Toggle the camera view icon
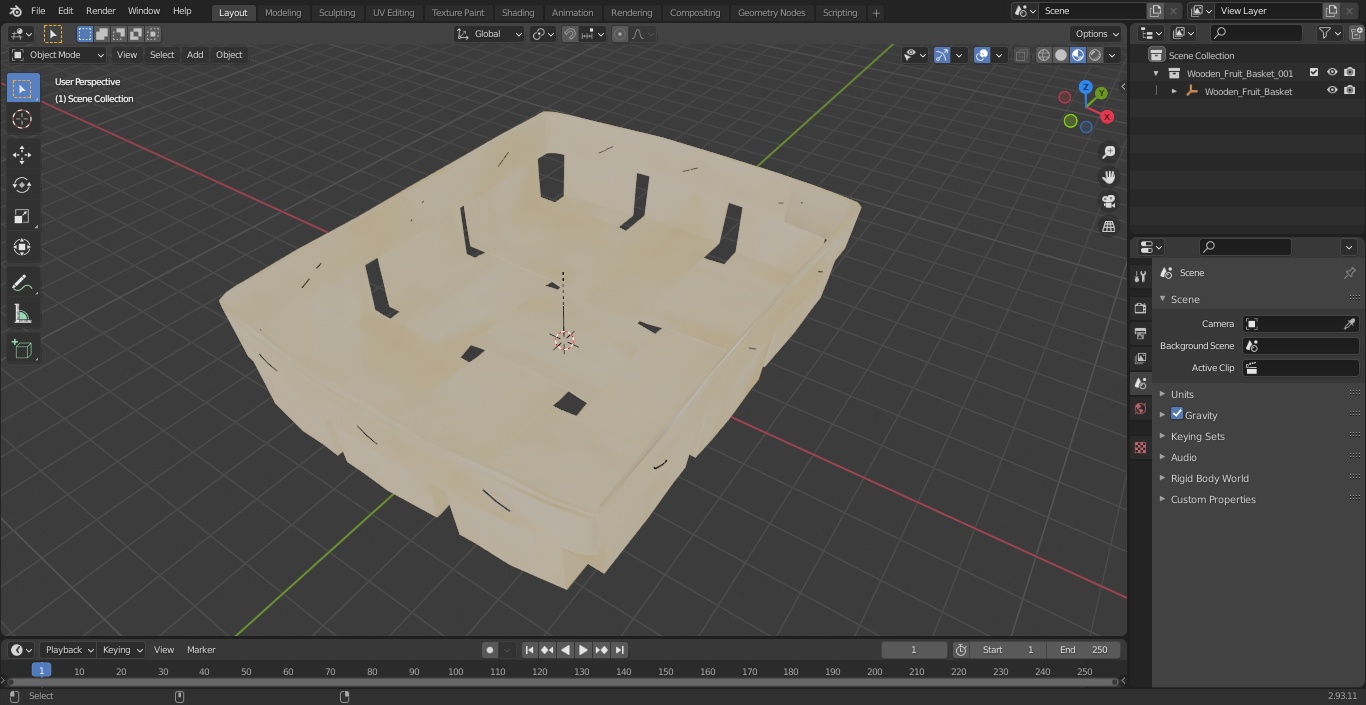Screen dimensions: 1366x705 point(1108,202)
